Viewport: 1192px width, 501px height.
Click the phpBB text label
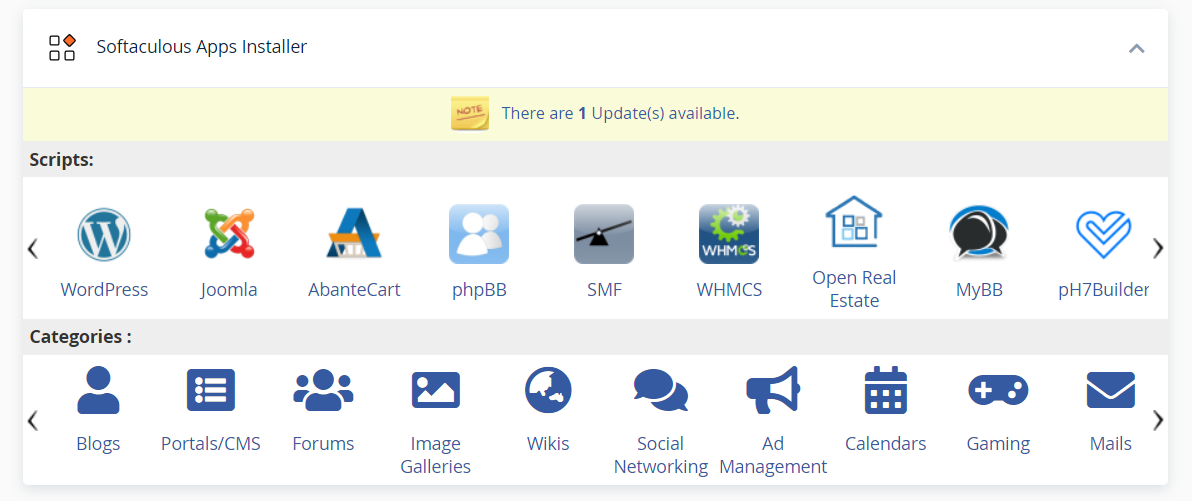point(479,290)
